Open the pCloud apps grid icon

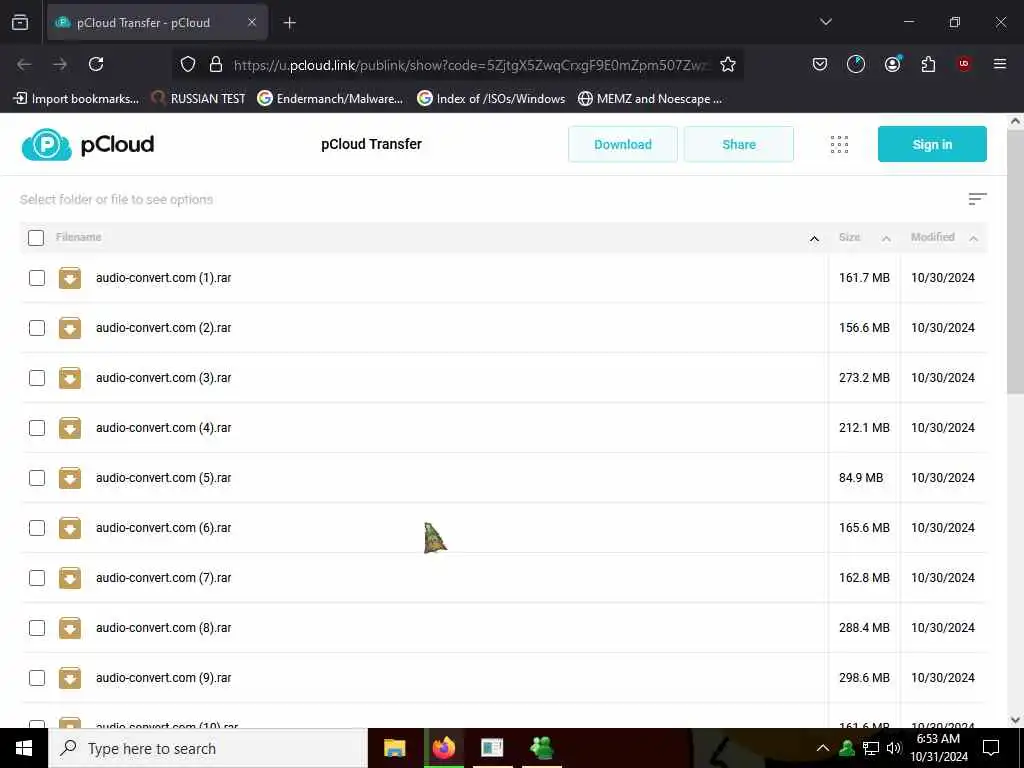click(x=839, y=144)
